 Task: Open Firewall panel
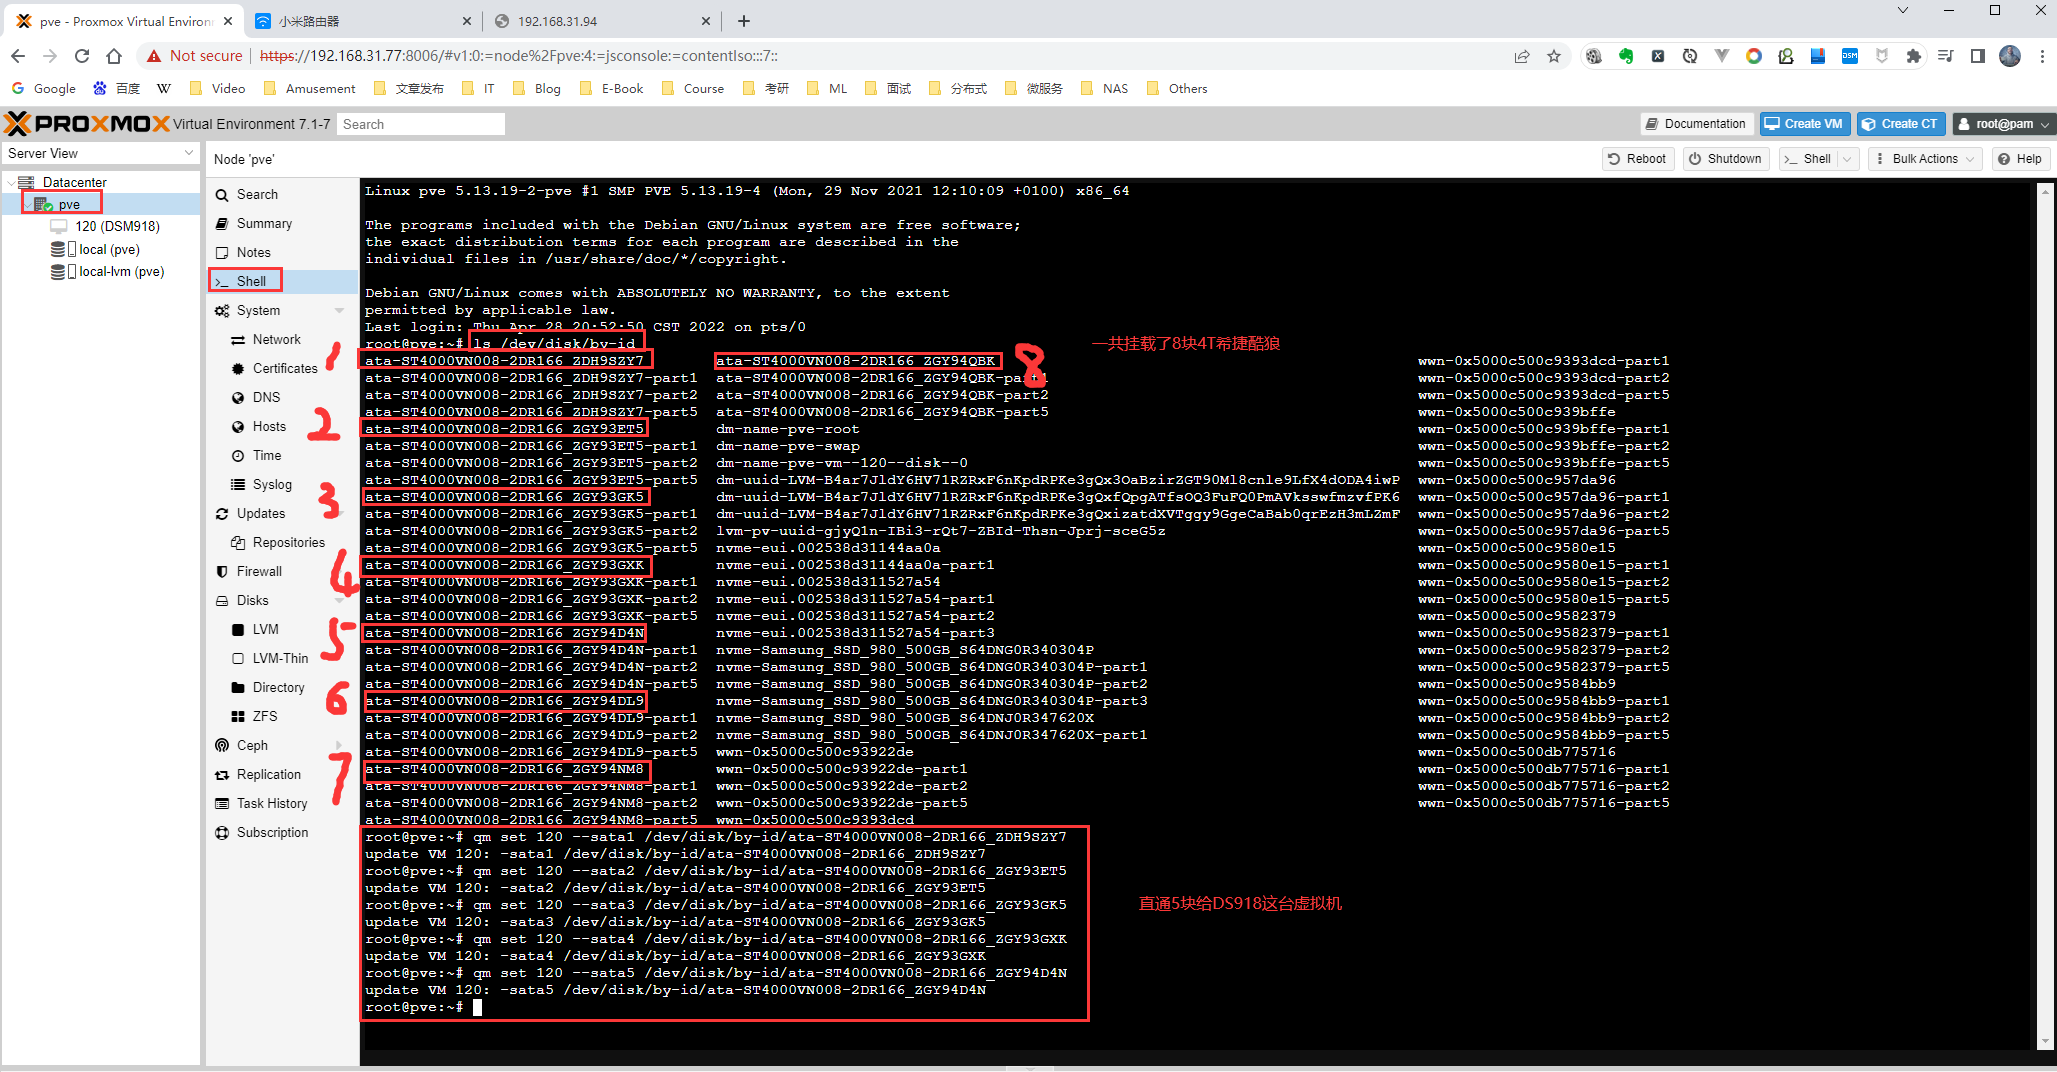click(282, 571)
